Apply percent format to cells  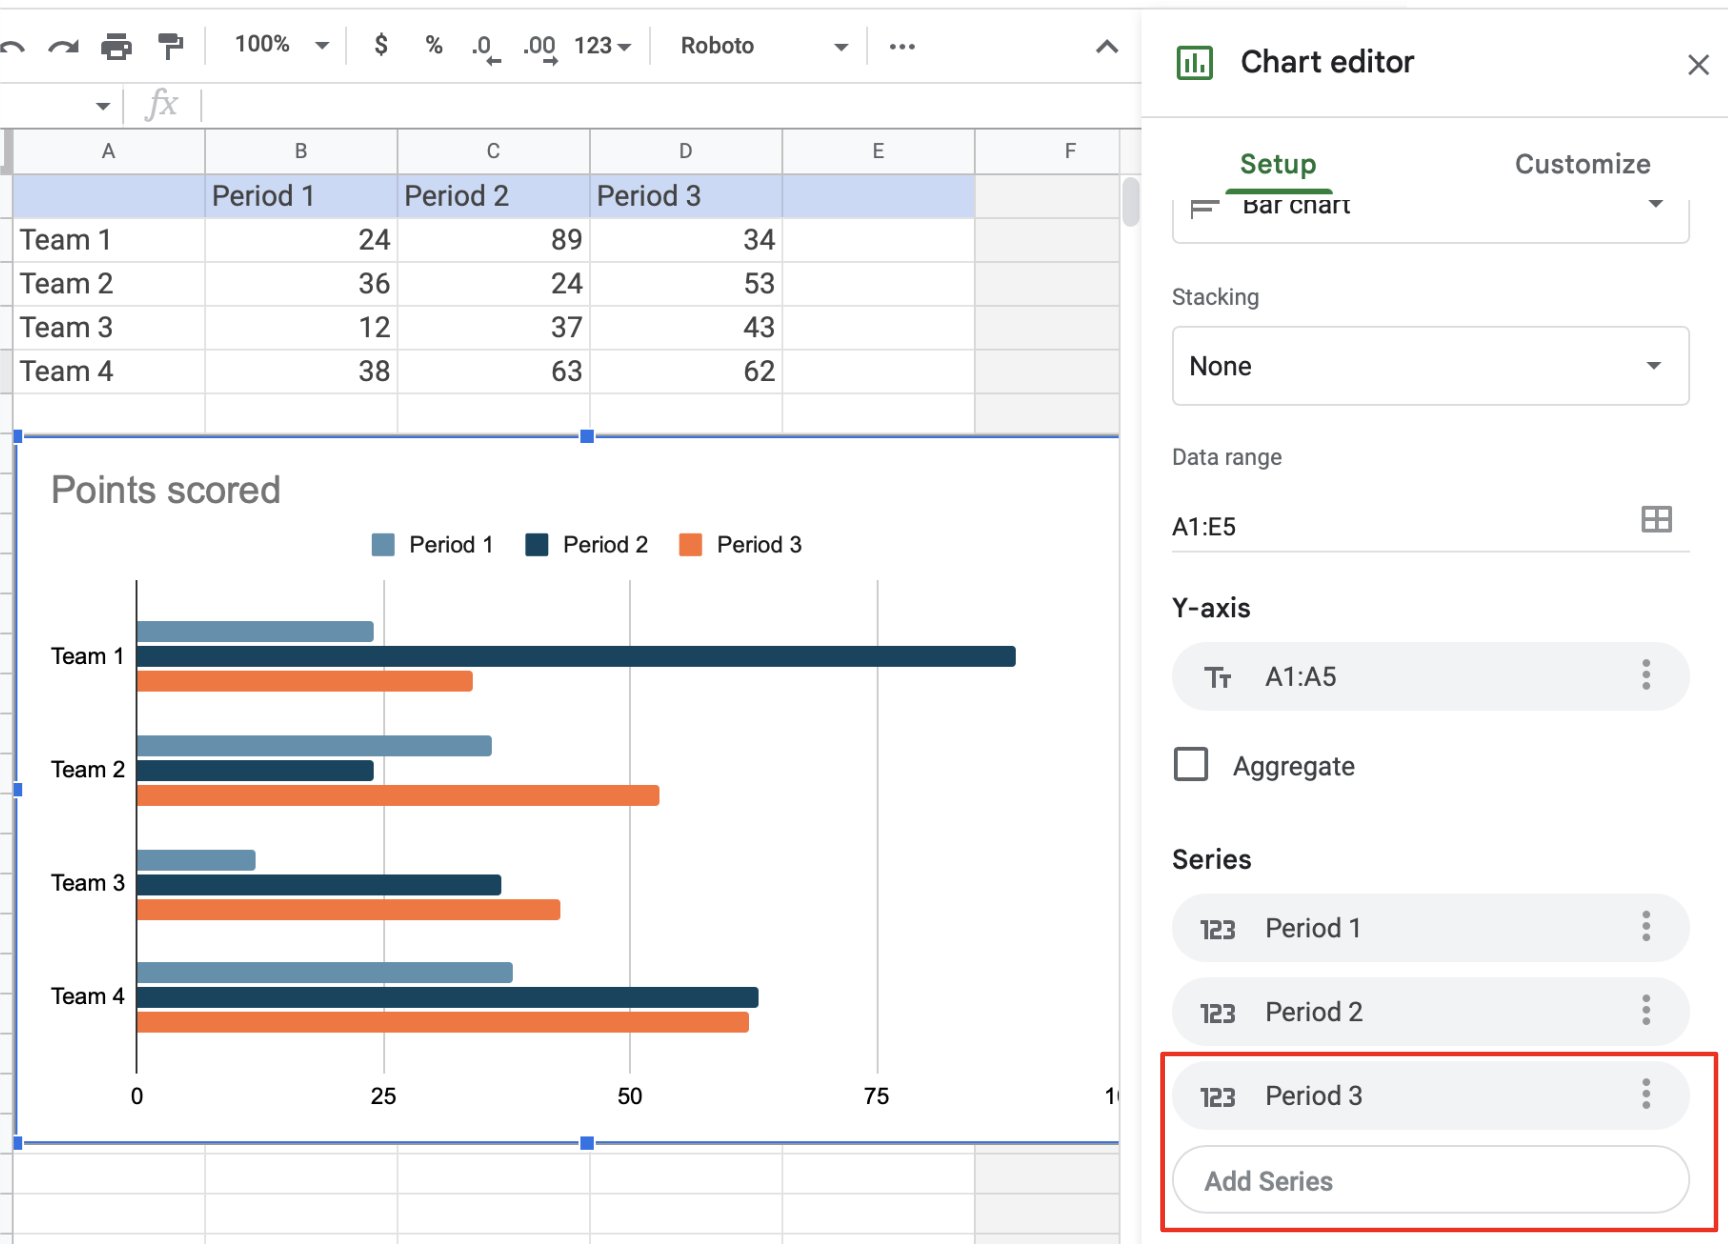point(433,45)
